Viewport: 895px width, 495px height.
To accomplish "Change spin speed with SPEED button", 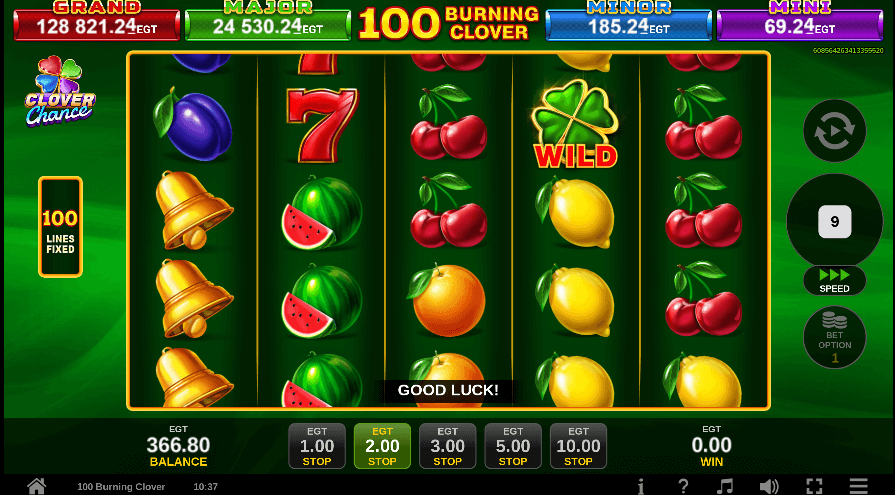I will coord(834,281).
